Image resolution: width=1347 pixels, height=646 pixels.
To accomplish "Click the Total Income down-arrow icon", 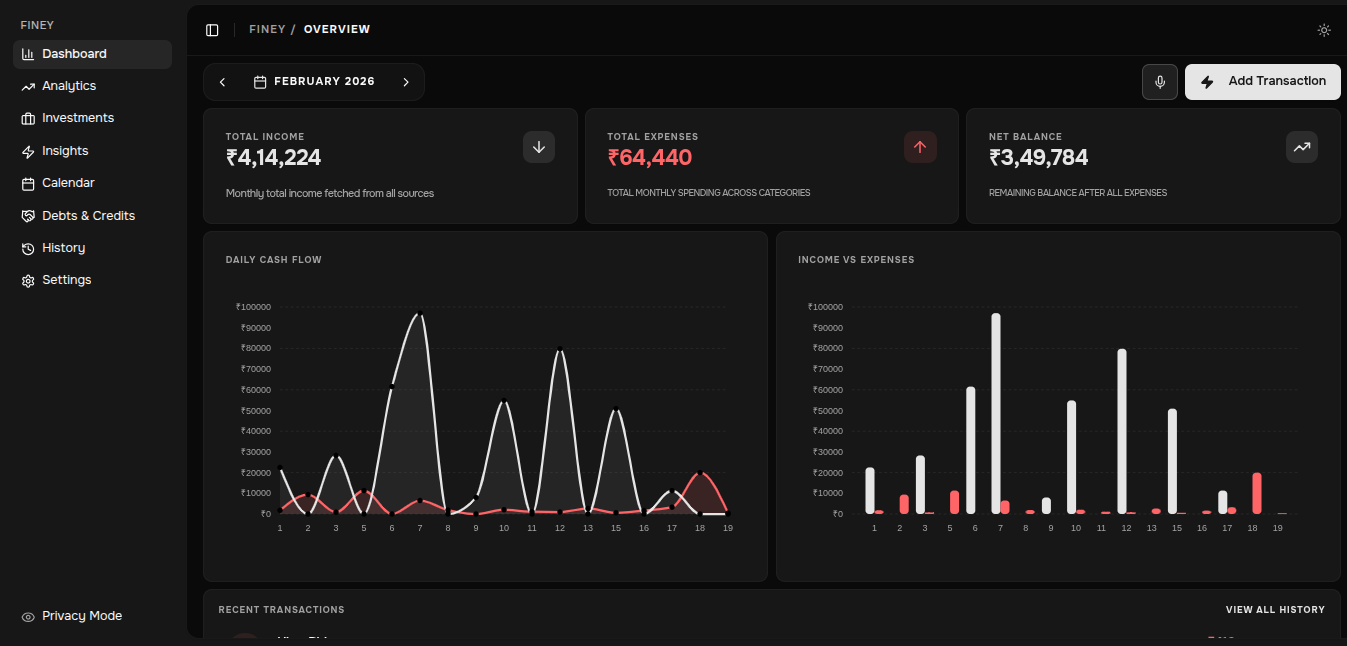I will coord(538,147).
